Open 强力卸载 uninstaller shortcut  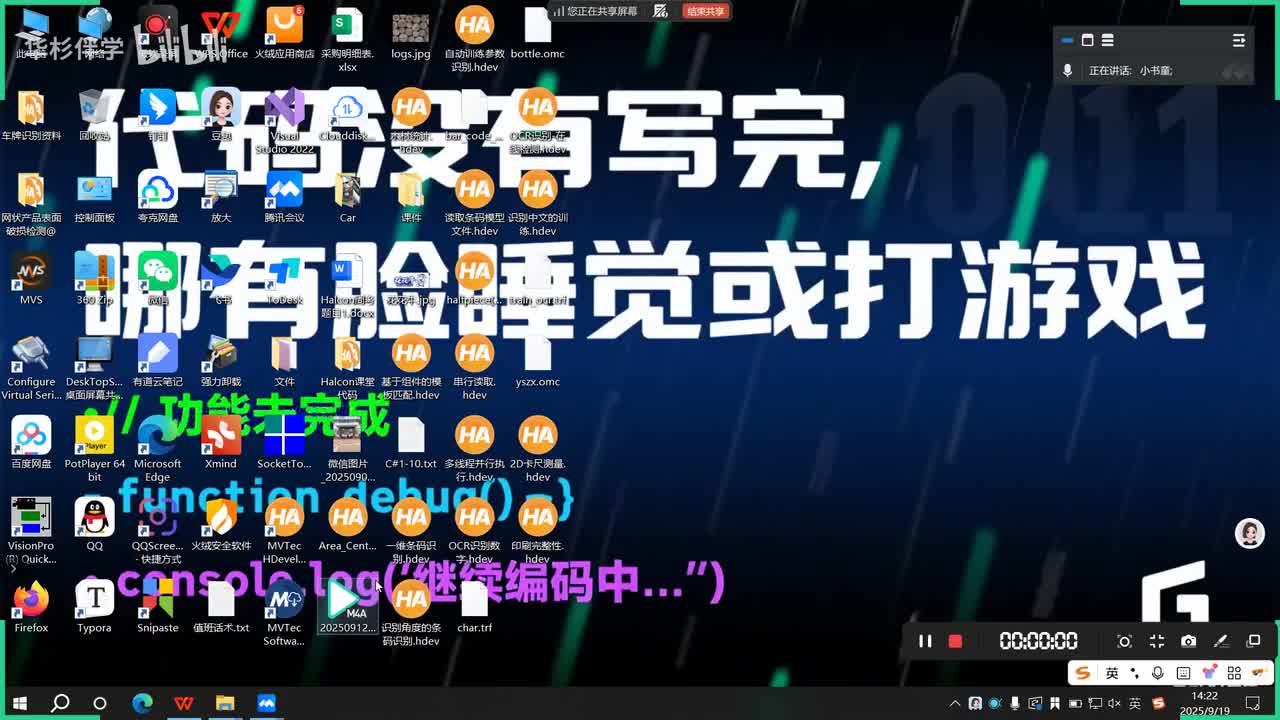[221, 362]
